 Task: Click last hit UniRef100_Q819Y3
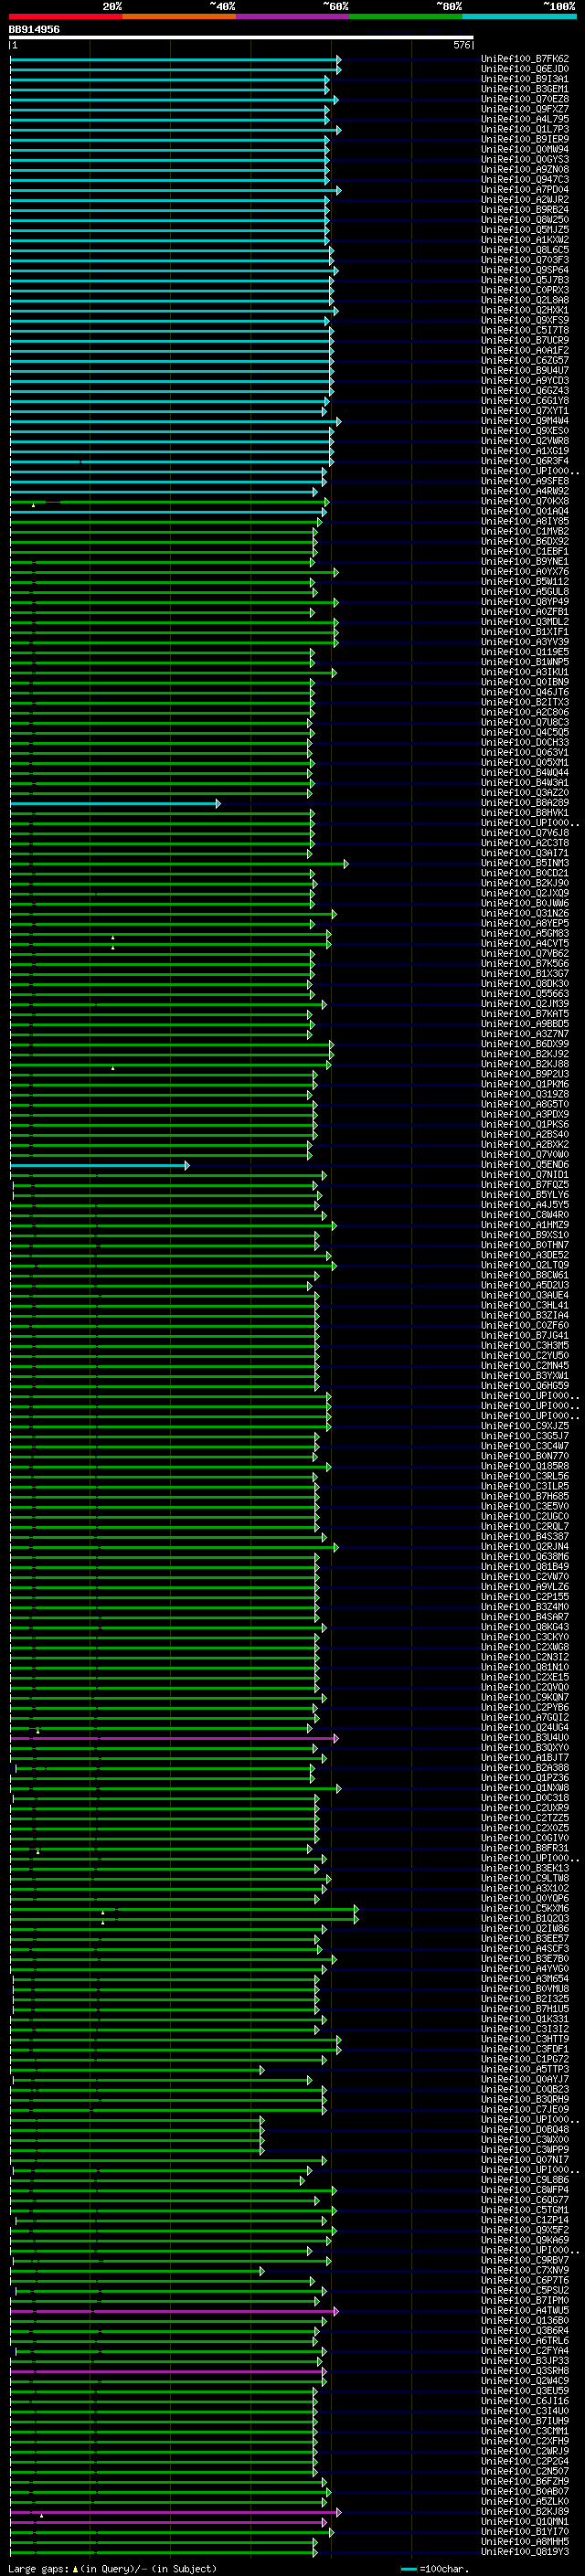pos(525,2552)
